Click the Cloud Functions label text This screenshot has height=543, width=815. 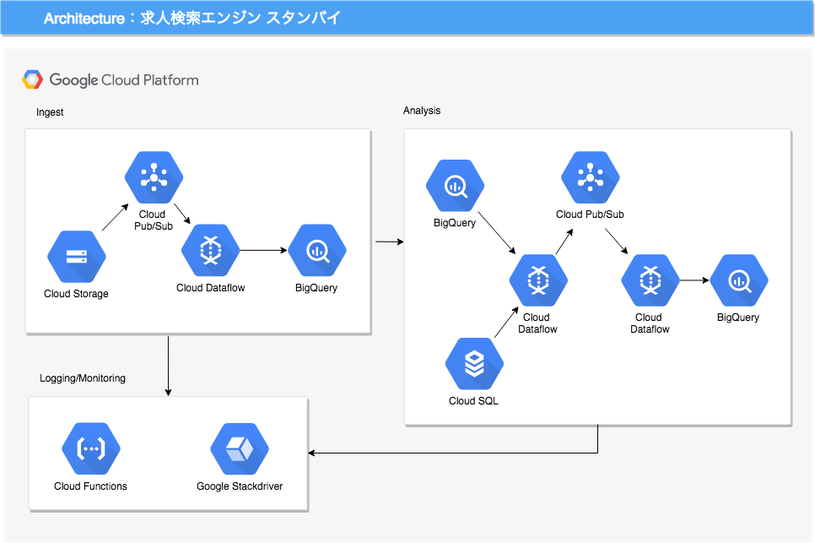pyautogui.click(x=90, y=486)
